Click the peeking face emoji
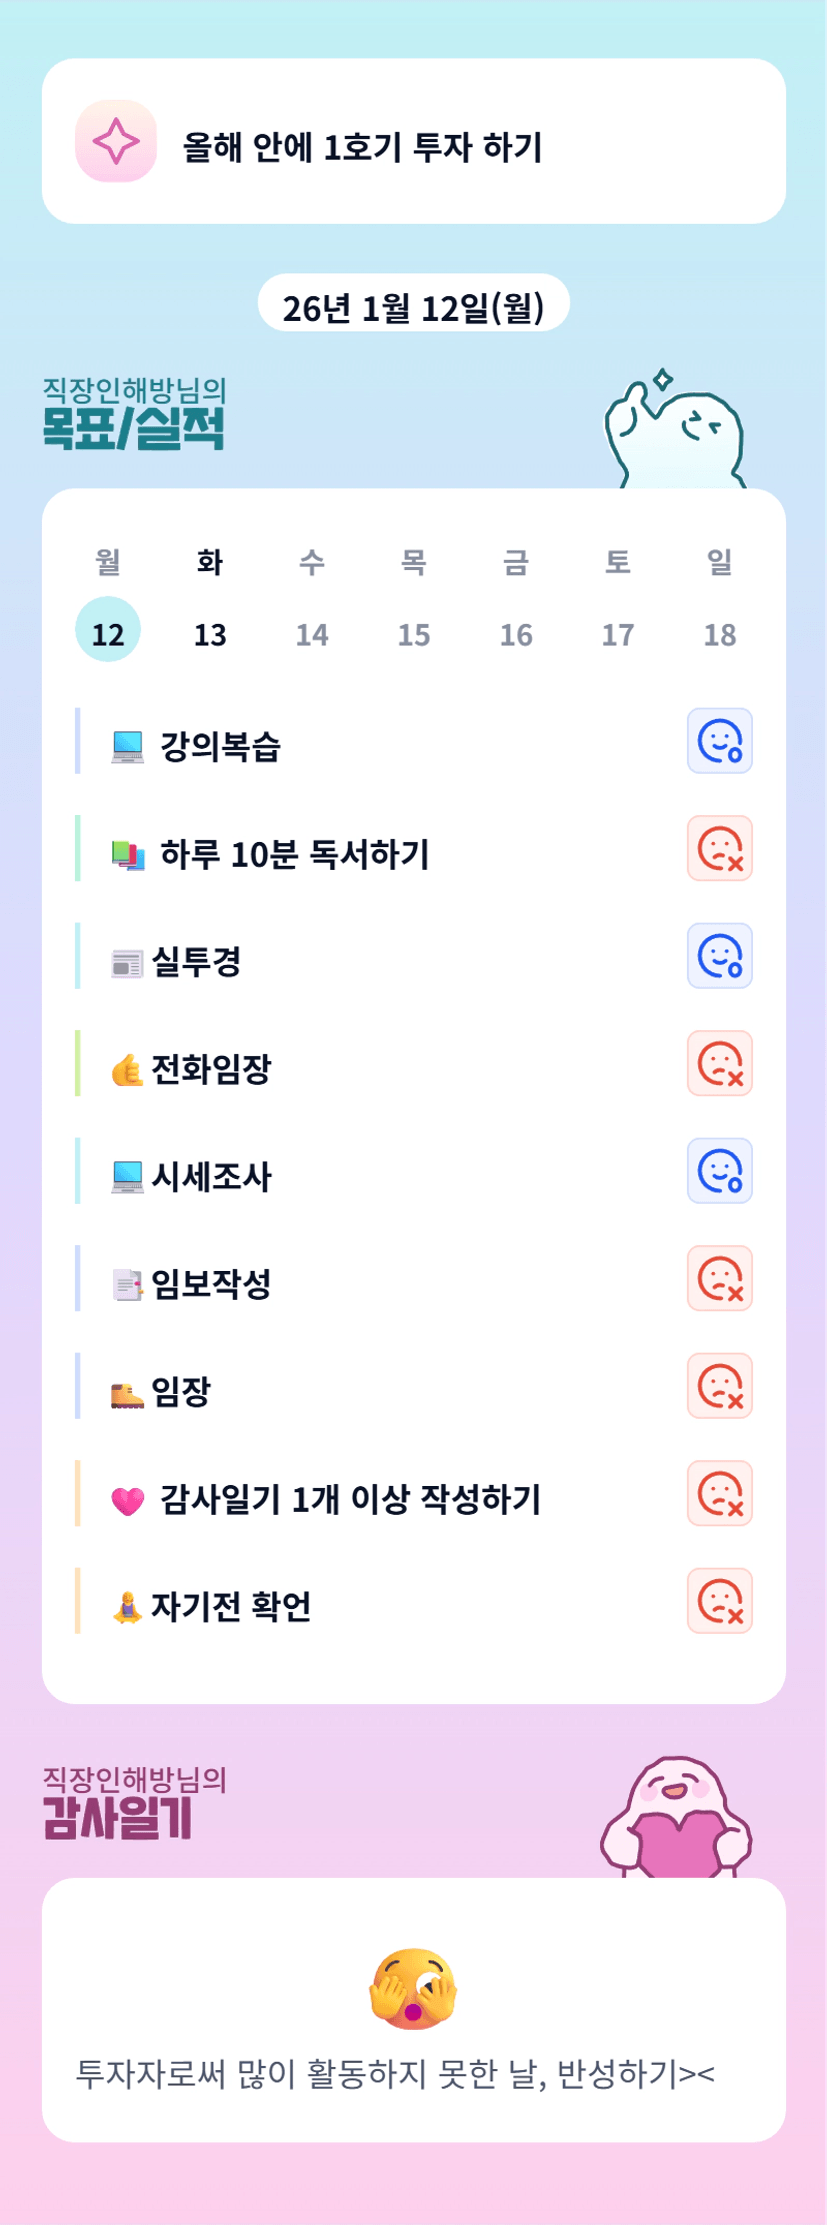Screen dimensions: 827x2225 (413, 1988)
